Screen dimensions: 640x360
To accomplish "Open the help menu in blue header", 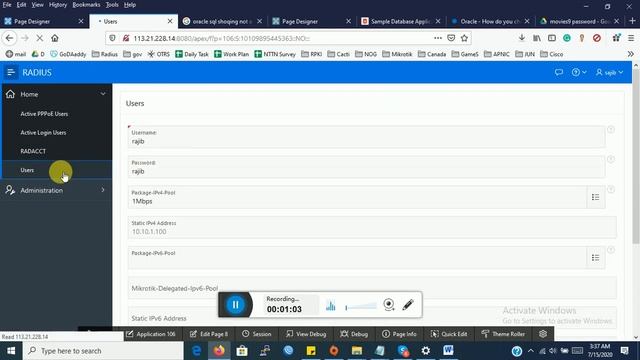I will [x=579, y=72].
